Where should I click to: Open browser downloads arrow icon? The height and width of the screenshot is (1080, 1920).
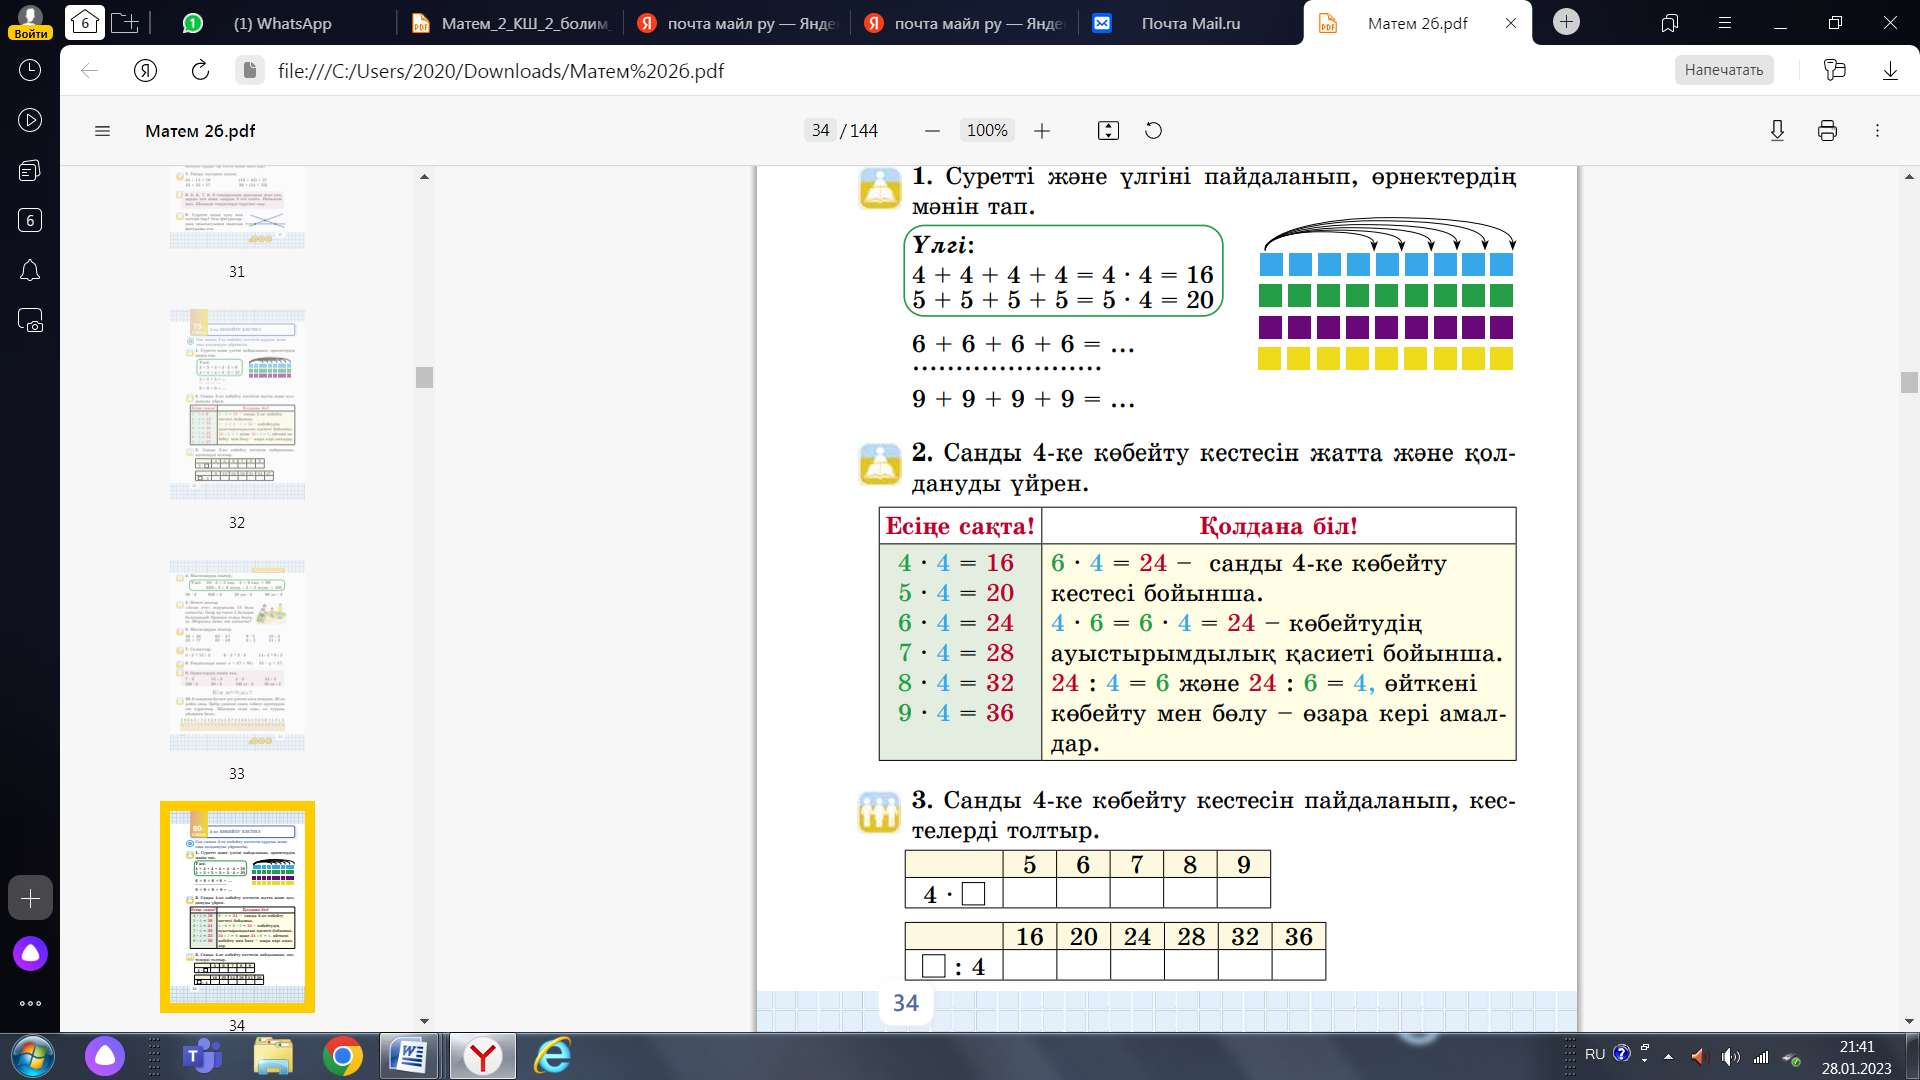(1890, 70)
